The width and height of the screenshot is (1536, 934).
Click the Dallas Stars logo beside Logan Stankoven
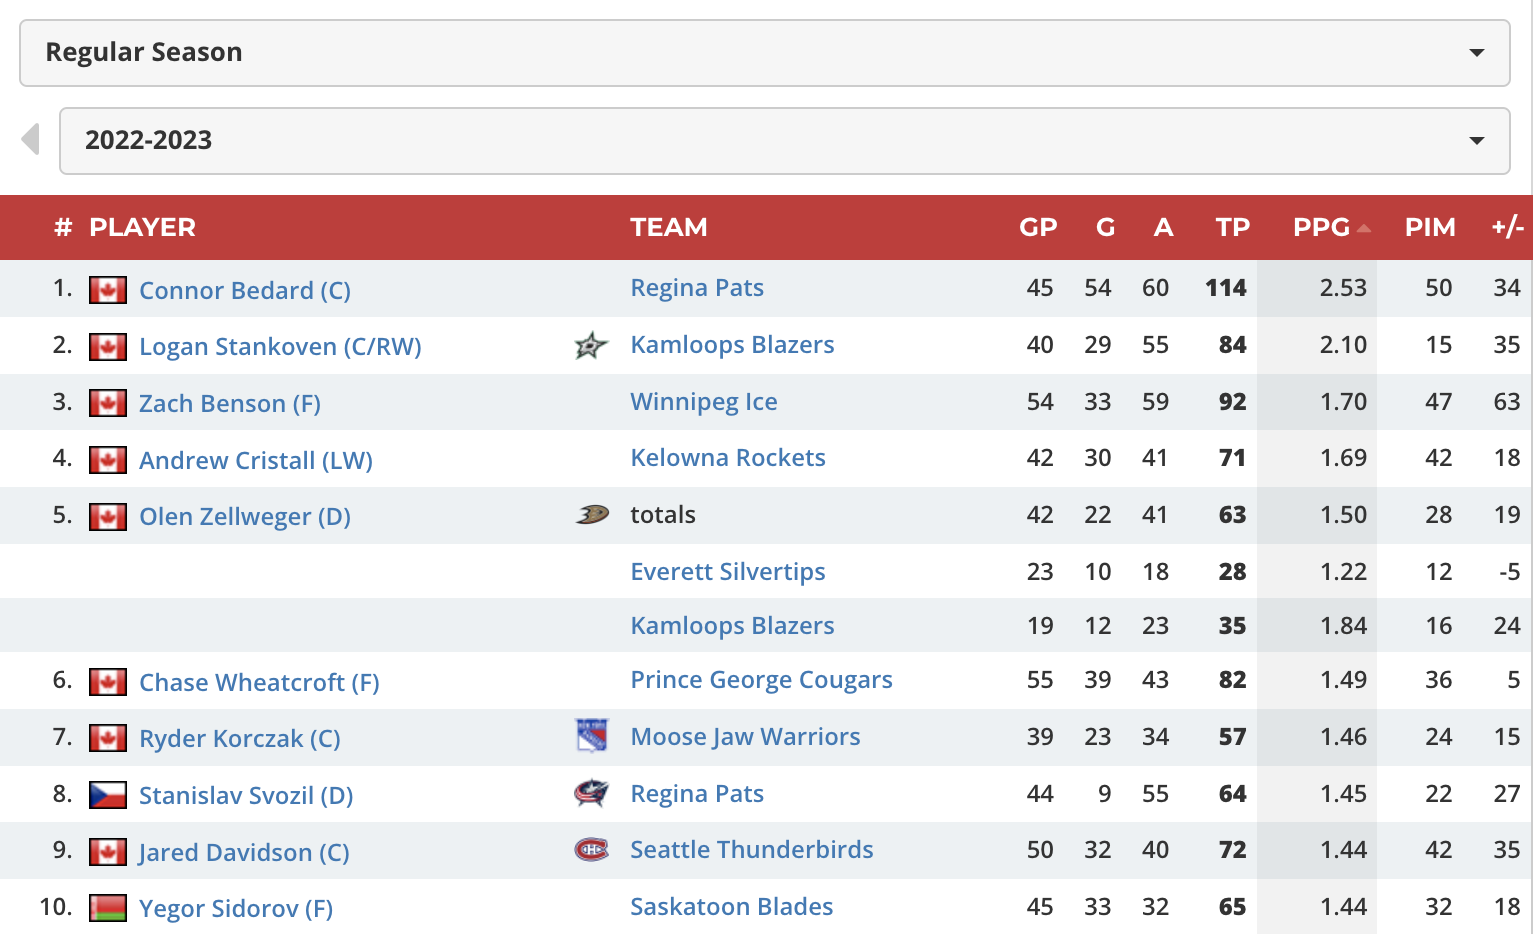[x=591, y=346]
